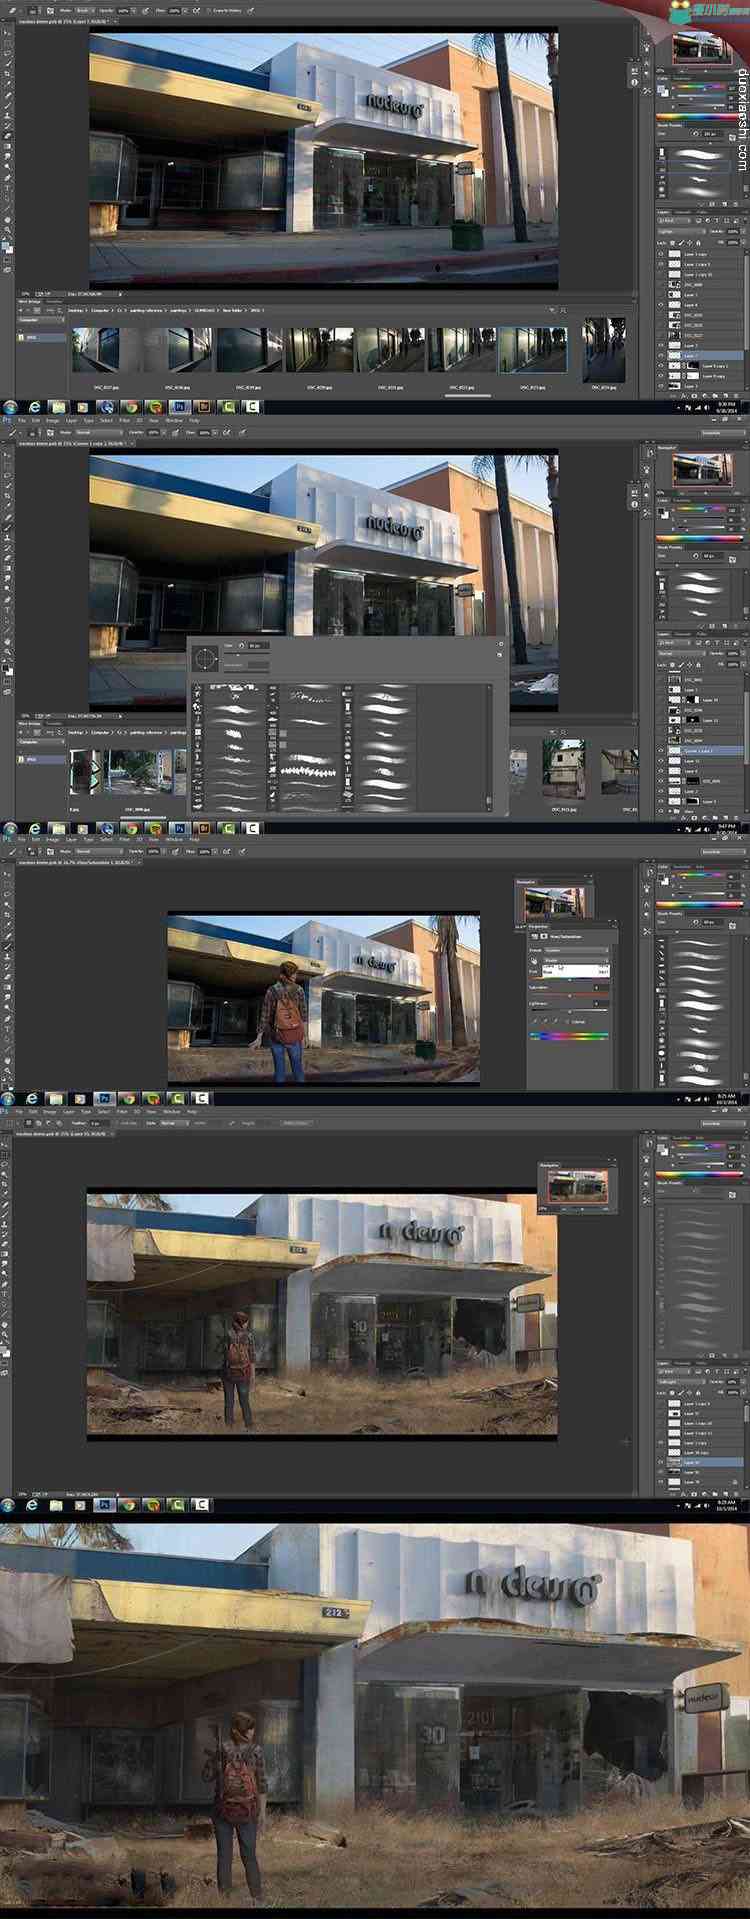Select the Zoom tool in first Photoshop window
Image resolution: width=750 pixels, height=1919 pixels.
click(x=8, y=230)
